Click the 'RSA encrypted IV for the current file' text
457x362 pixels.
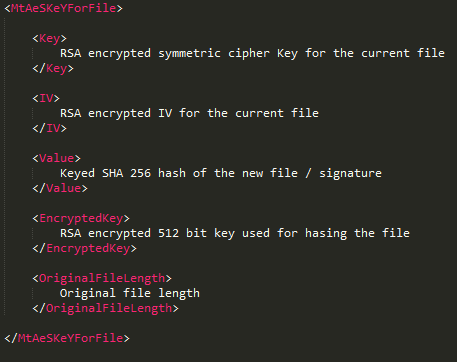(189, 113)
